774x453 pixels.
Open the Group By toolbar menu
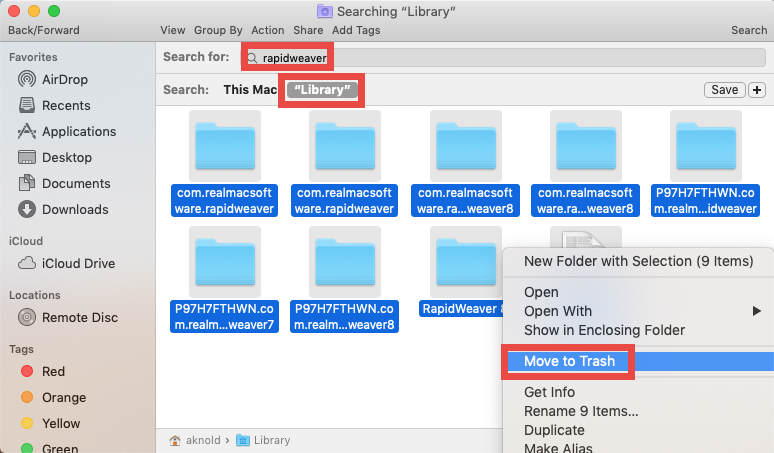[218, 31]
